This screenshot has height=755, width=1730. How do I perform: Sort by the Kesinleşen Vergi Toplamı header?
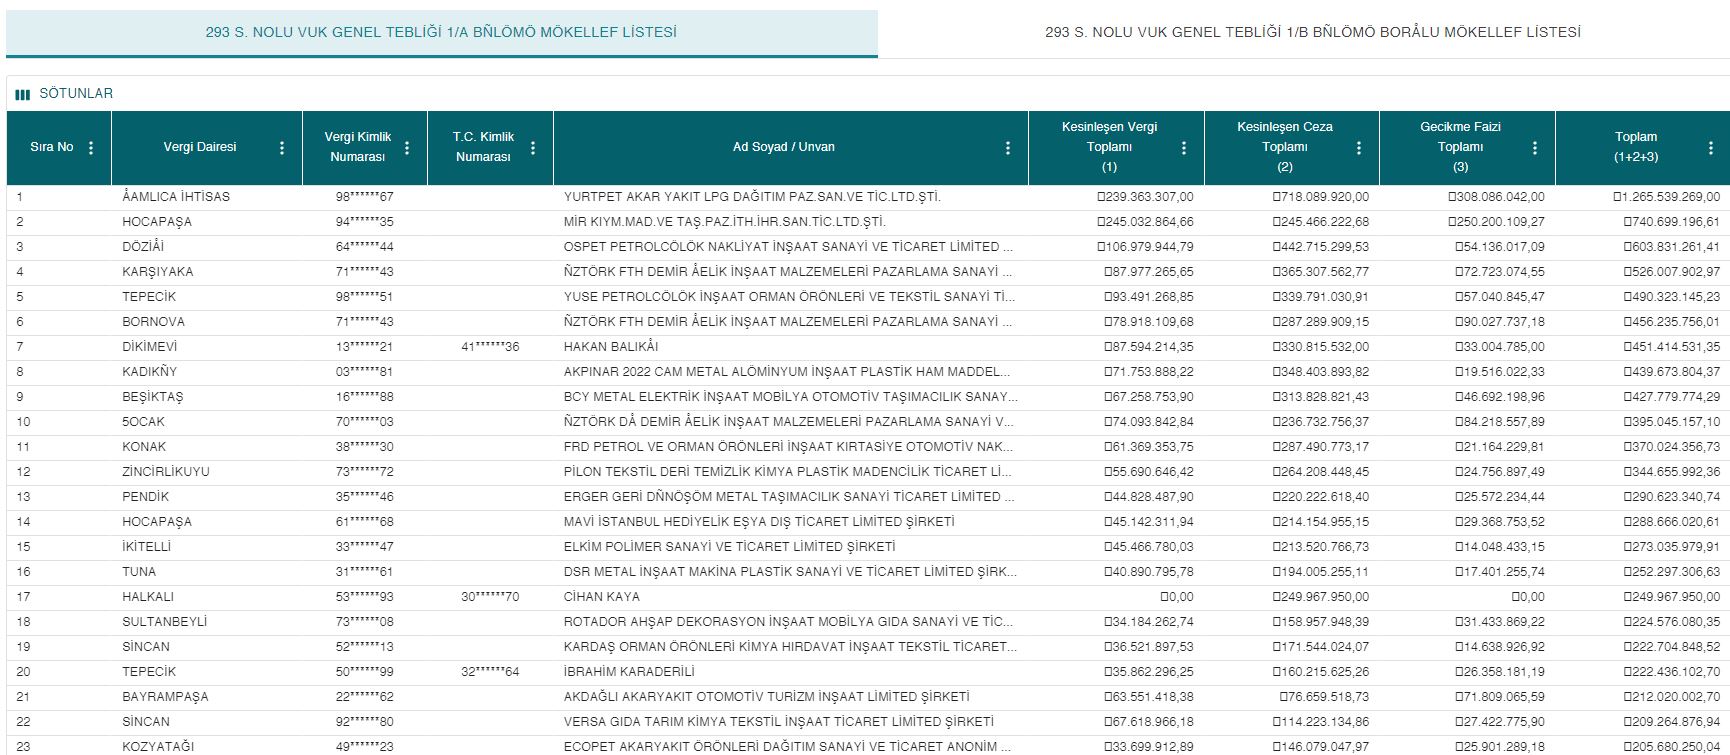(x=1109, y=147)
